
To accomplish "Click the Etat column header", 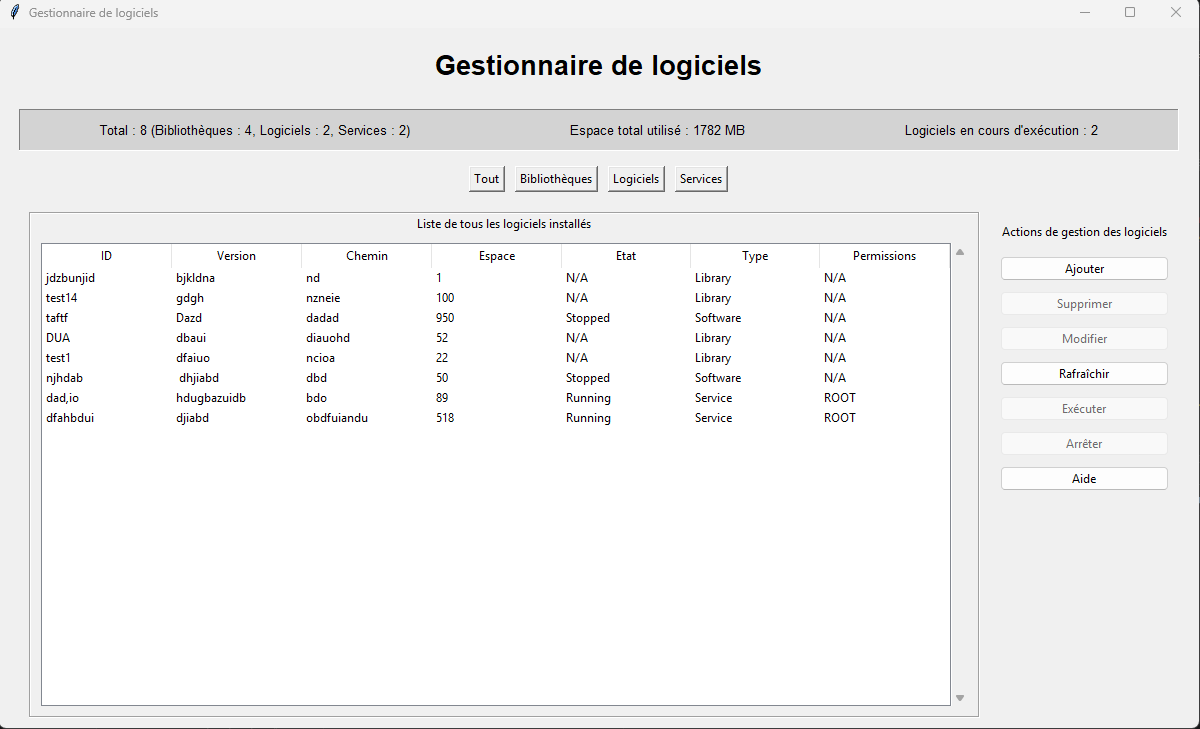I will click(626, 256).
